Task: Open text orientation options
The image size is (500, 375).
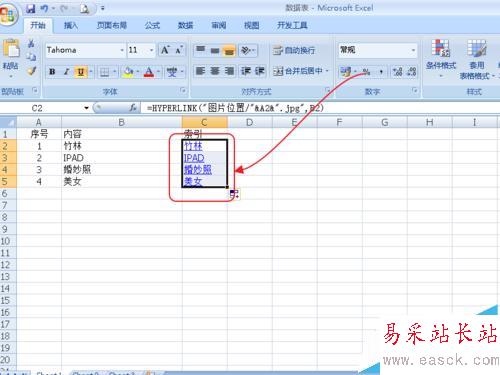Action: click(x=248, y=50)
